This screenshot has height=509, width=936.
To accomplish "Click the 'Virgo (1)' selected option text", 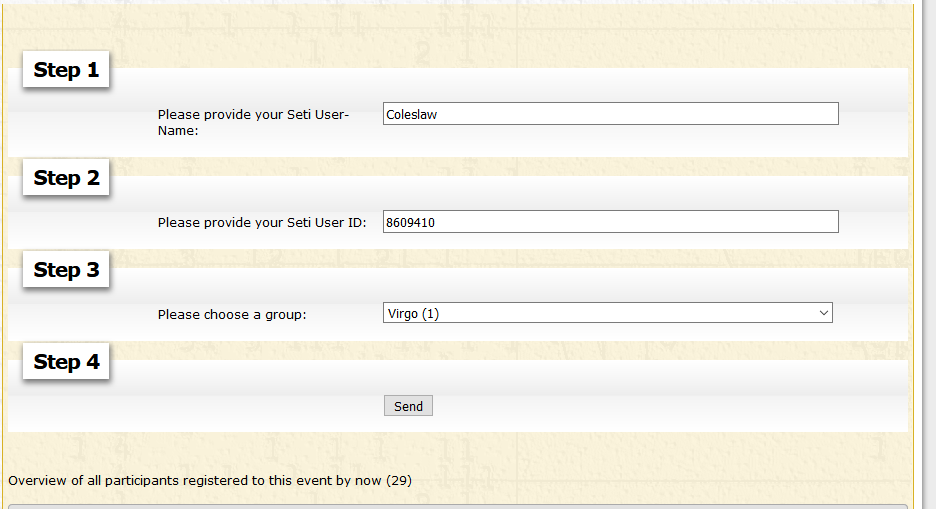I will (x=413, y=314).
